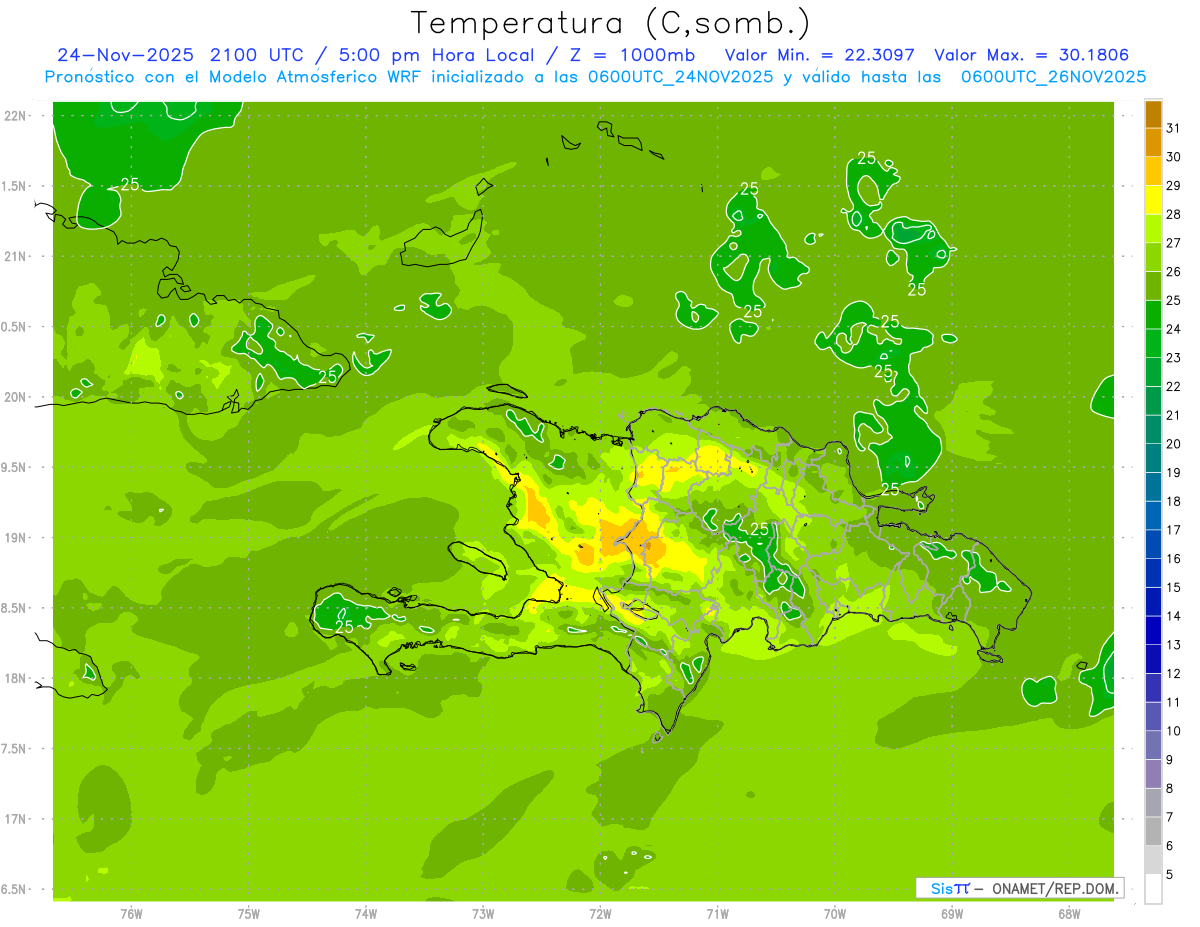
Task: Click latitude axis label '21N'
Action: pyautogui.click(x=15, y=256)
